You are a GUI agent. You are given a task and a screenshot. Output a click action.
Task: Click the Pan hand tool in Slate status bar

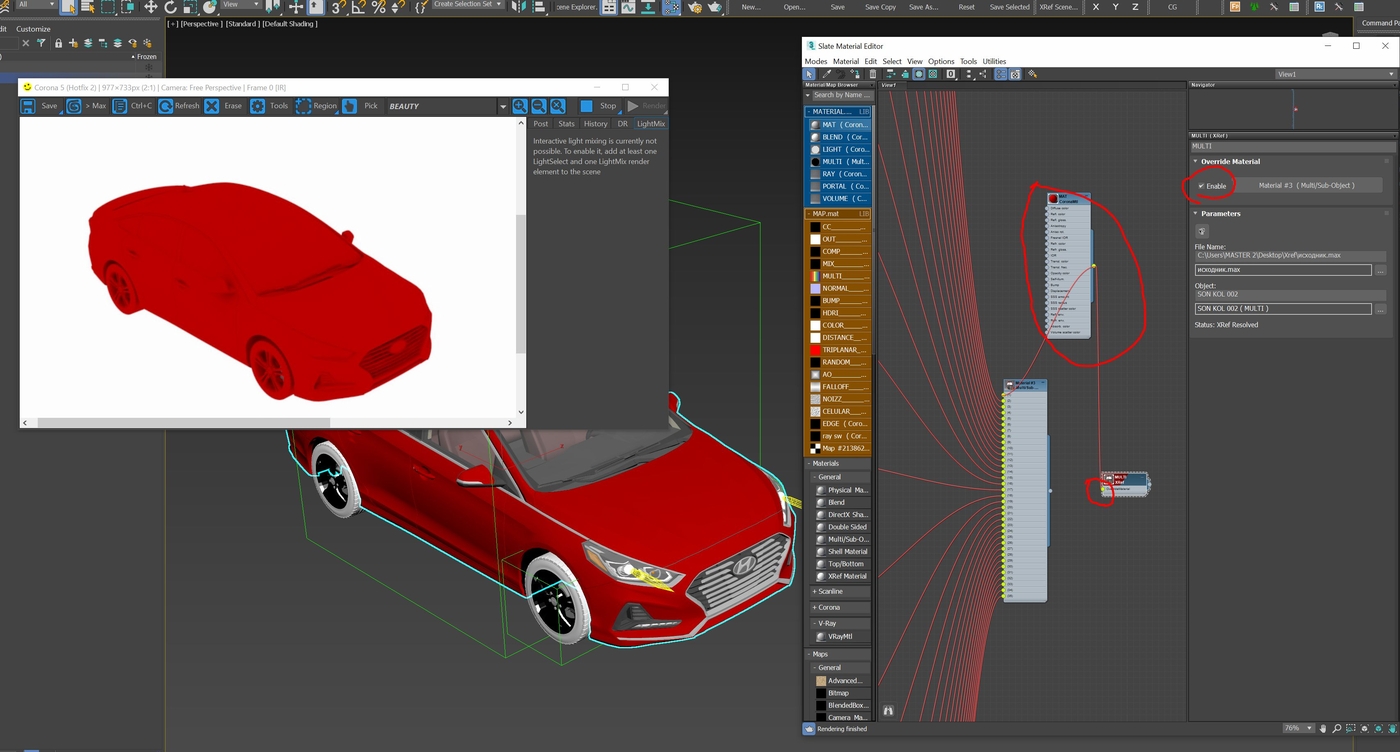pyautogui.click(x=1323, y=728)
